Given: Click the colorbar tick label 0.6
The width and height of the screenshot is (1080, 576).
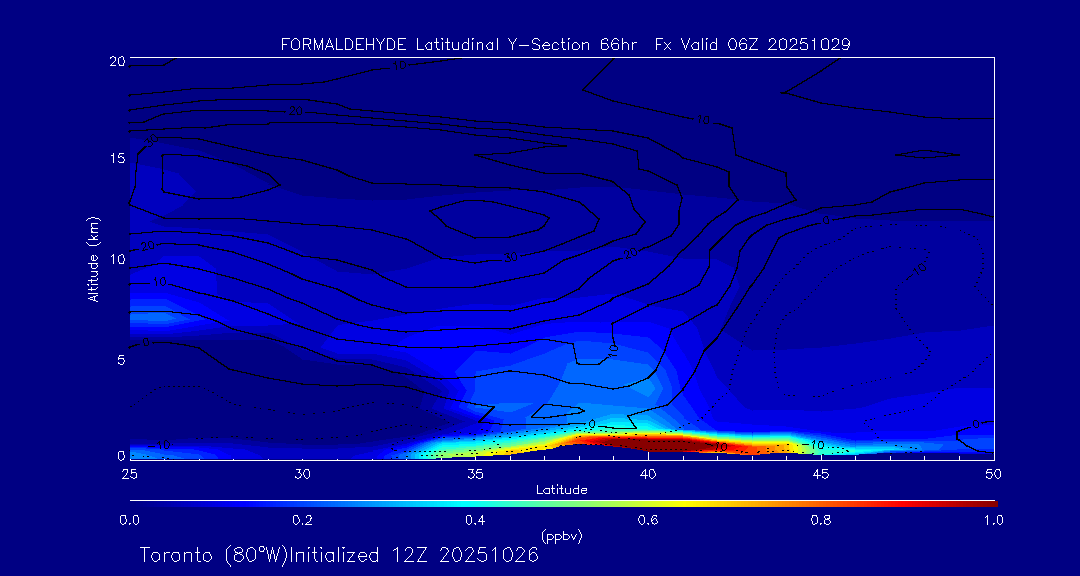Looking at the screenshot, I should (648, 520).
